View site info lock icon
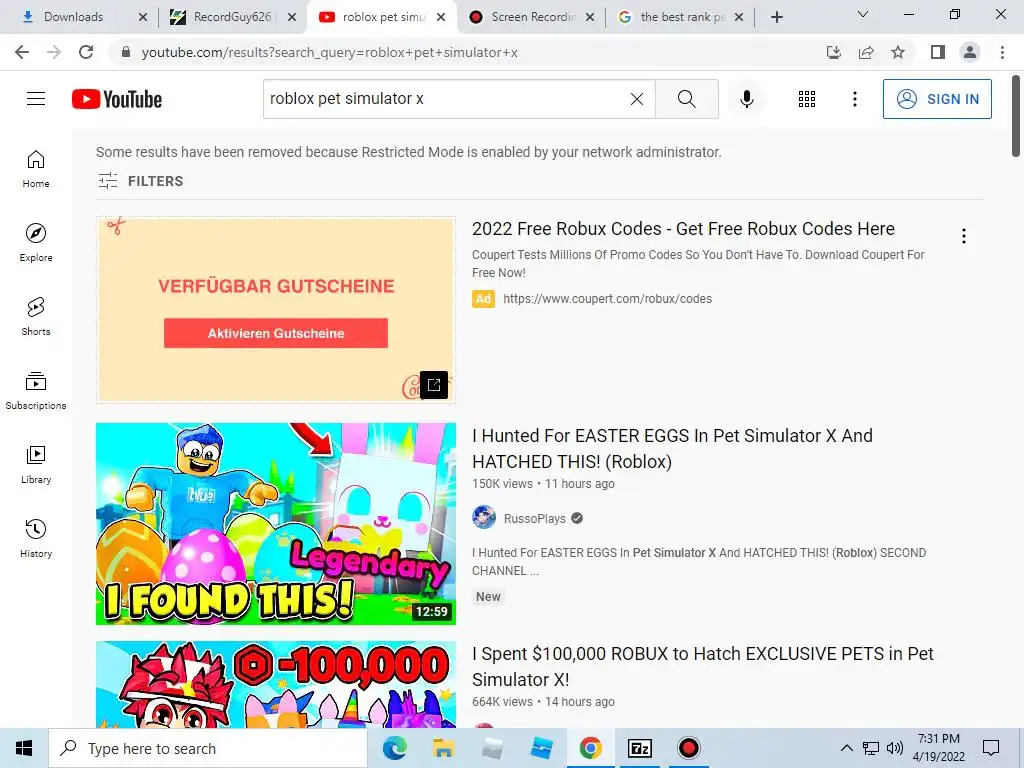This screenshot has width=1024, height=768. (125, 52)
